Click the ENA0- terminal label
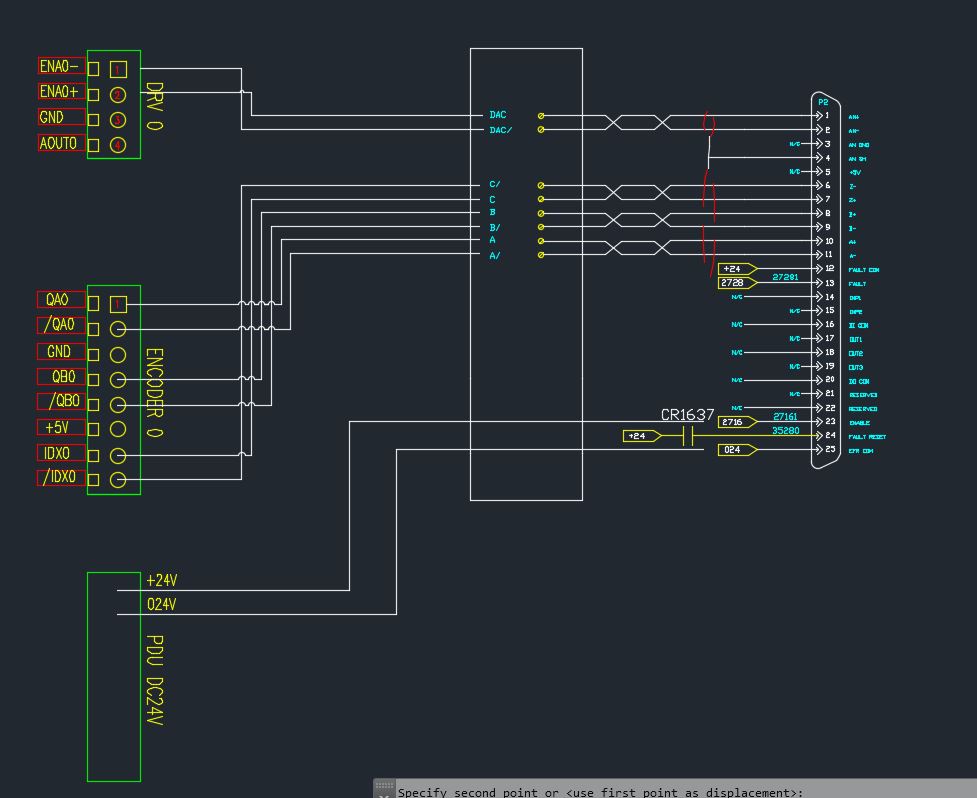Image resolution: width=977 pixels, height=798 pixels. click(59, 66)
